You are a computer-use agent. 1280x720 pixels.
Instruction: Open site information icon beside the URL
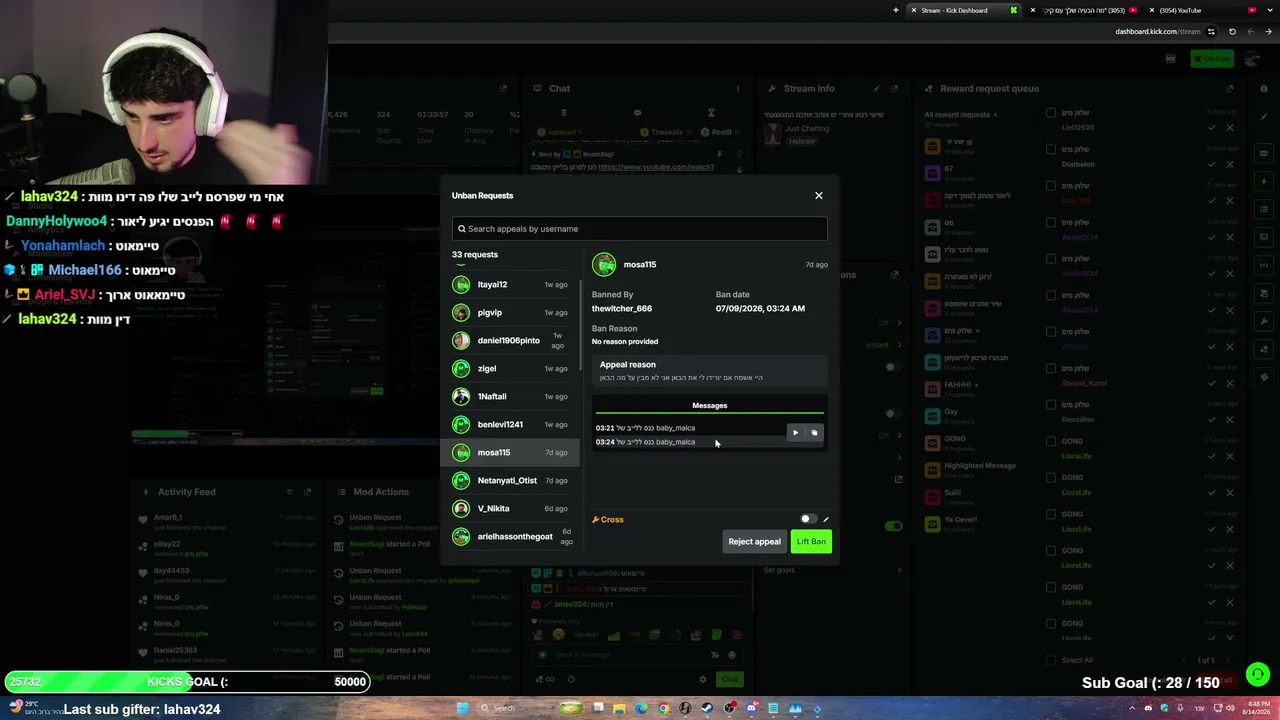[x=1211, y=31]
